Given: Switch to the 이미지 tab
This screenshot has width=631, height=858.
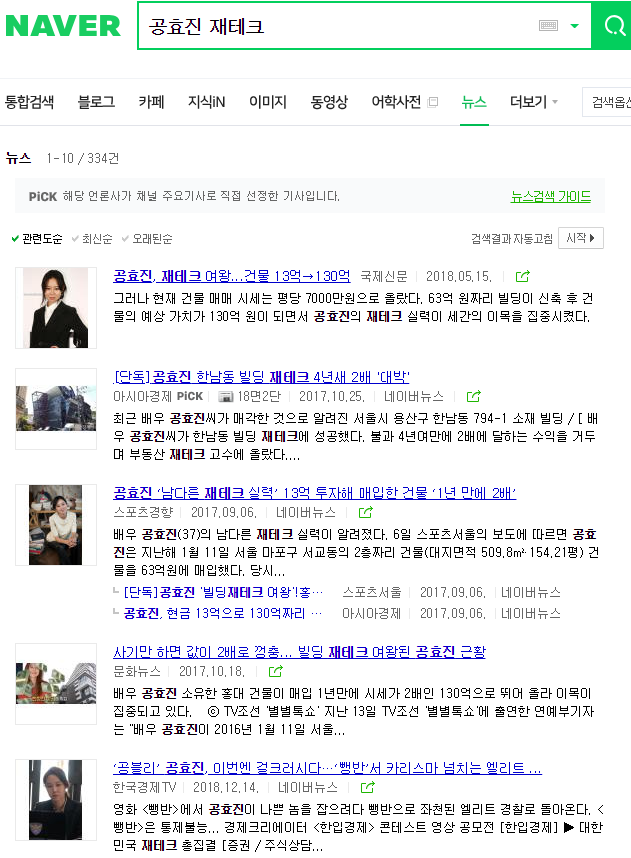Looking at the screenshot, I should tap(267, 102).
